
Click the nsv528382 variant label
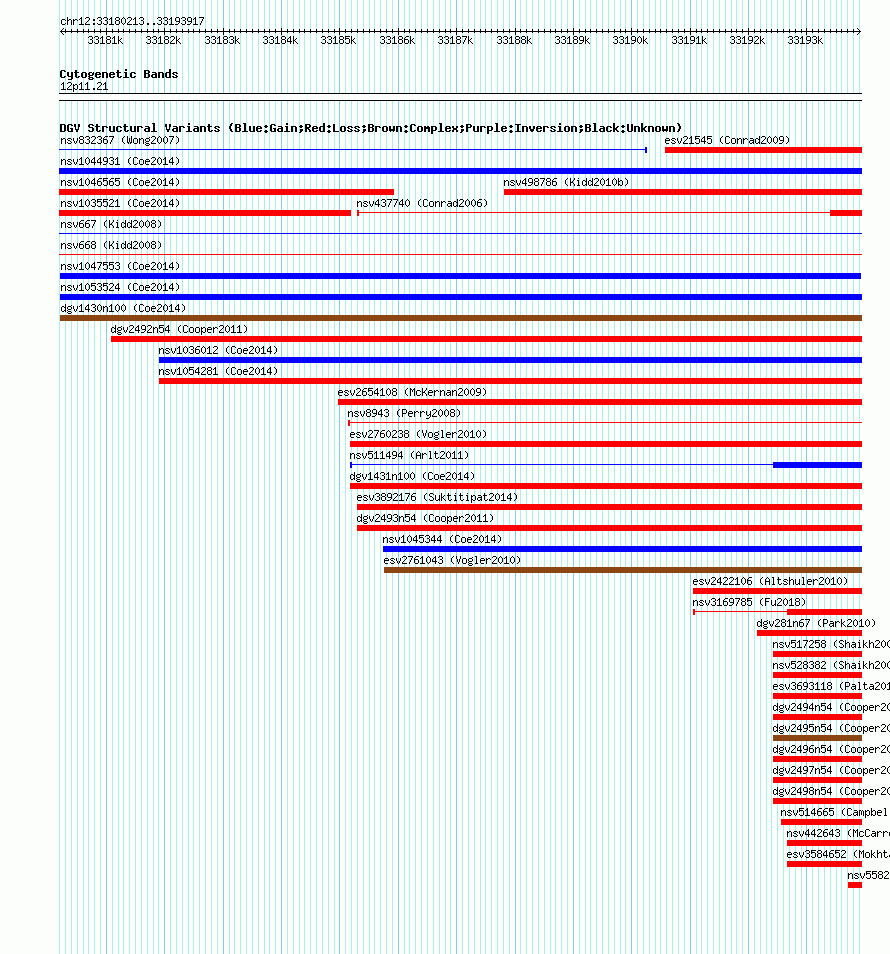[831, 665]
